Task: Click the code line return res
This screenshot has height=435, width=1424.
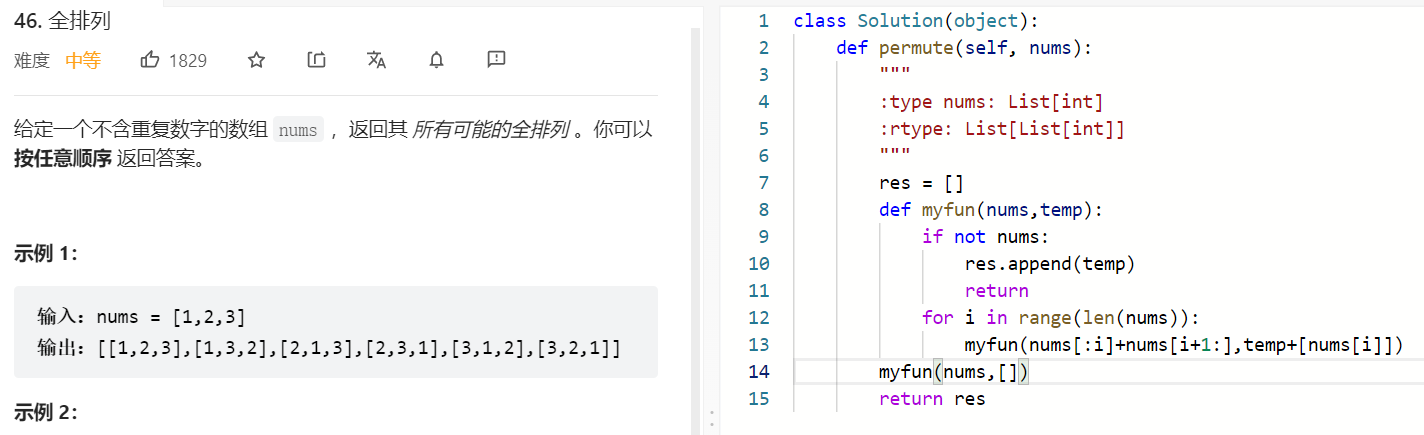Action: click(933, 399)
